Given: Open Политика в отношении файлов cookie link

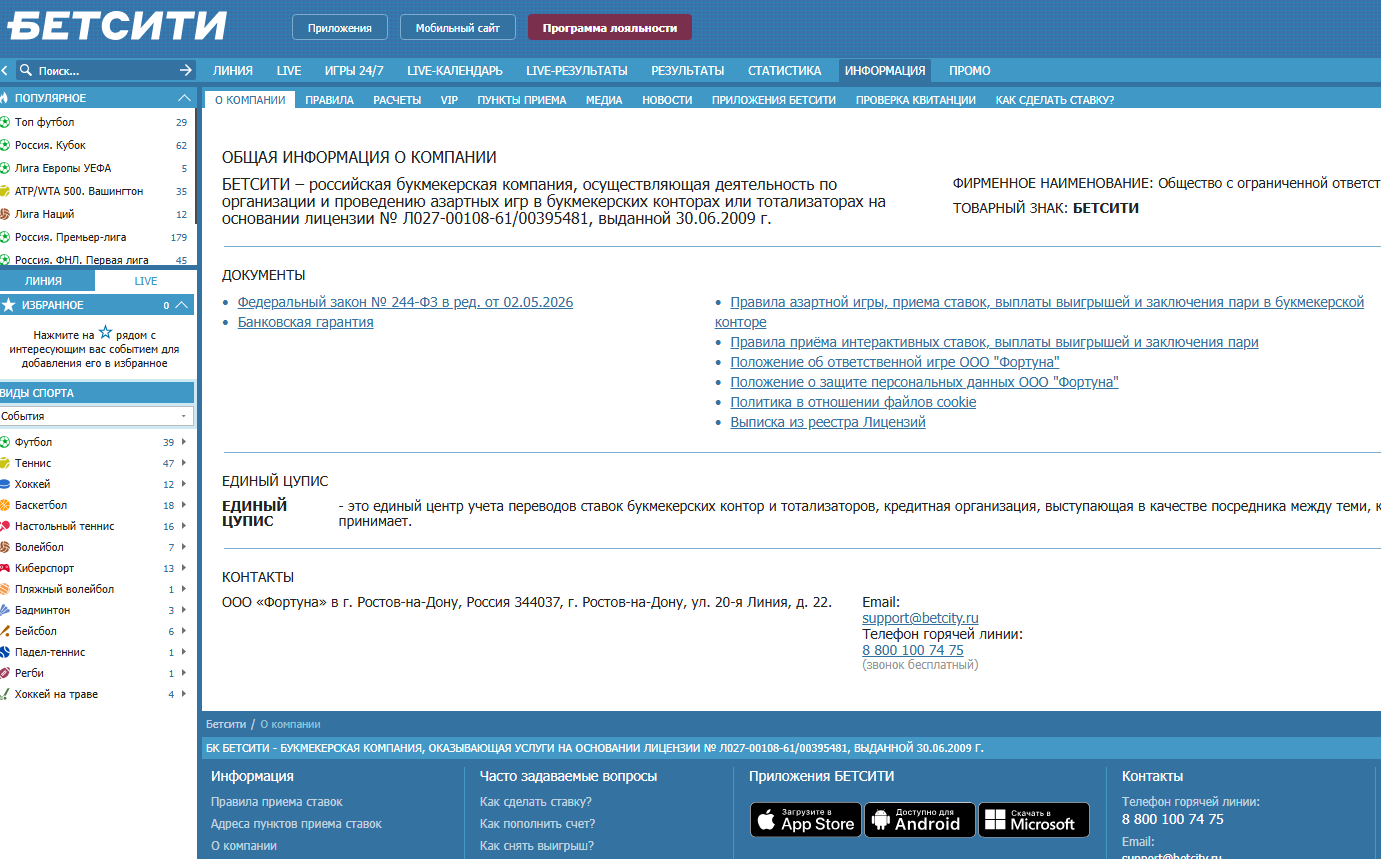Looking at the screenshot, I should [x=853, y=402].
